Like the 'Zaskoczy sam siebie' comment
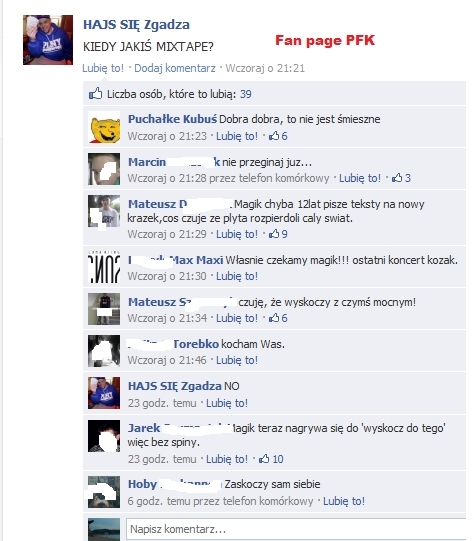Viewport: 474px width, 541px height. (344, 501)
